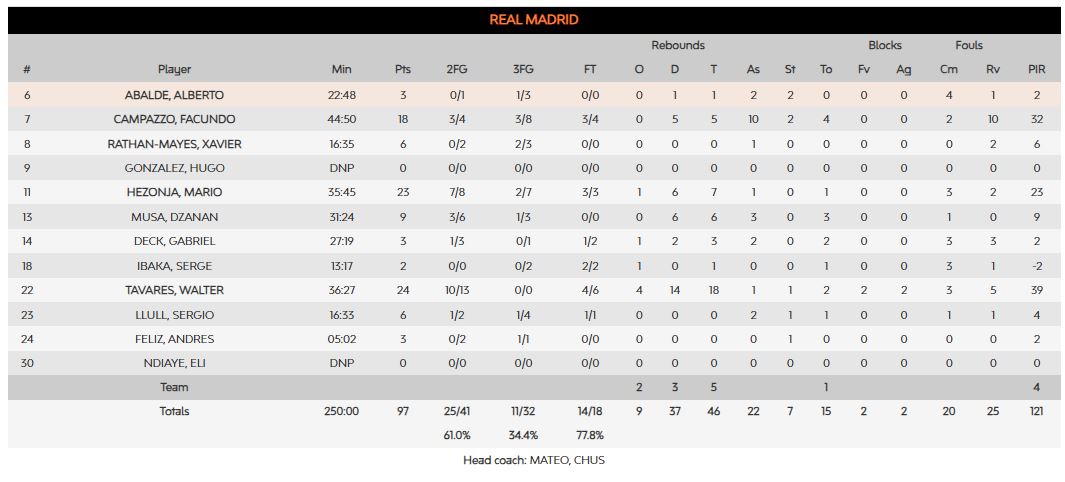The image size is (1065, 482).
Task: Click head coach Mateo, Chus text
Action: (x=534, y=460)
